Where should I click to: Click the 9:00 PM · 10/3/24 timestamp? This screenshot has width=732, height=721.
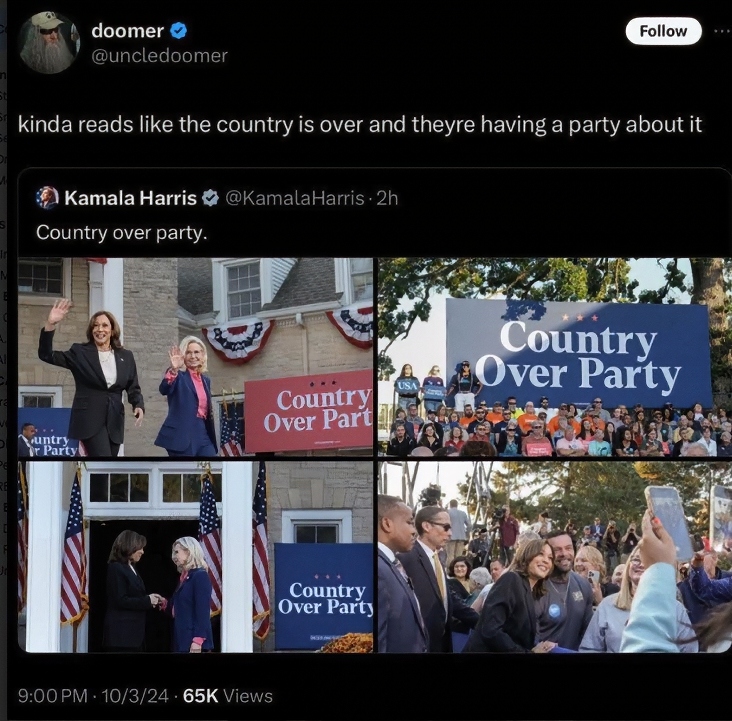[93, 696]
